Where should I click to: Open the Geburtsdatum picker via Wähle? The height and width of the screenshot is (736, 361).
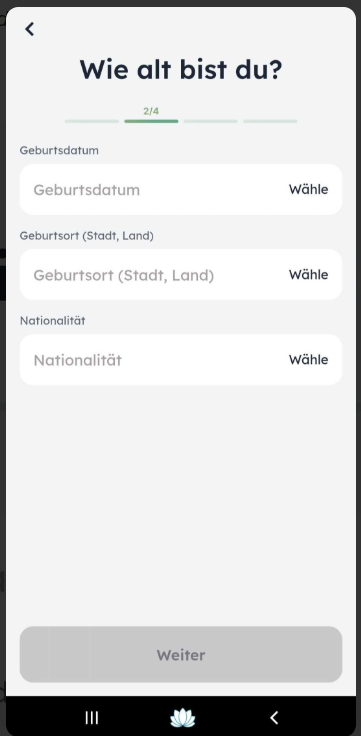[x=308, y=190]
